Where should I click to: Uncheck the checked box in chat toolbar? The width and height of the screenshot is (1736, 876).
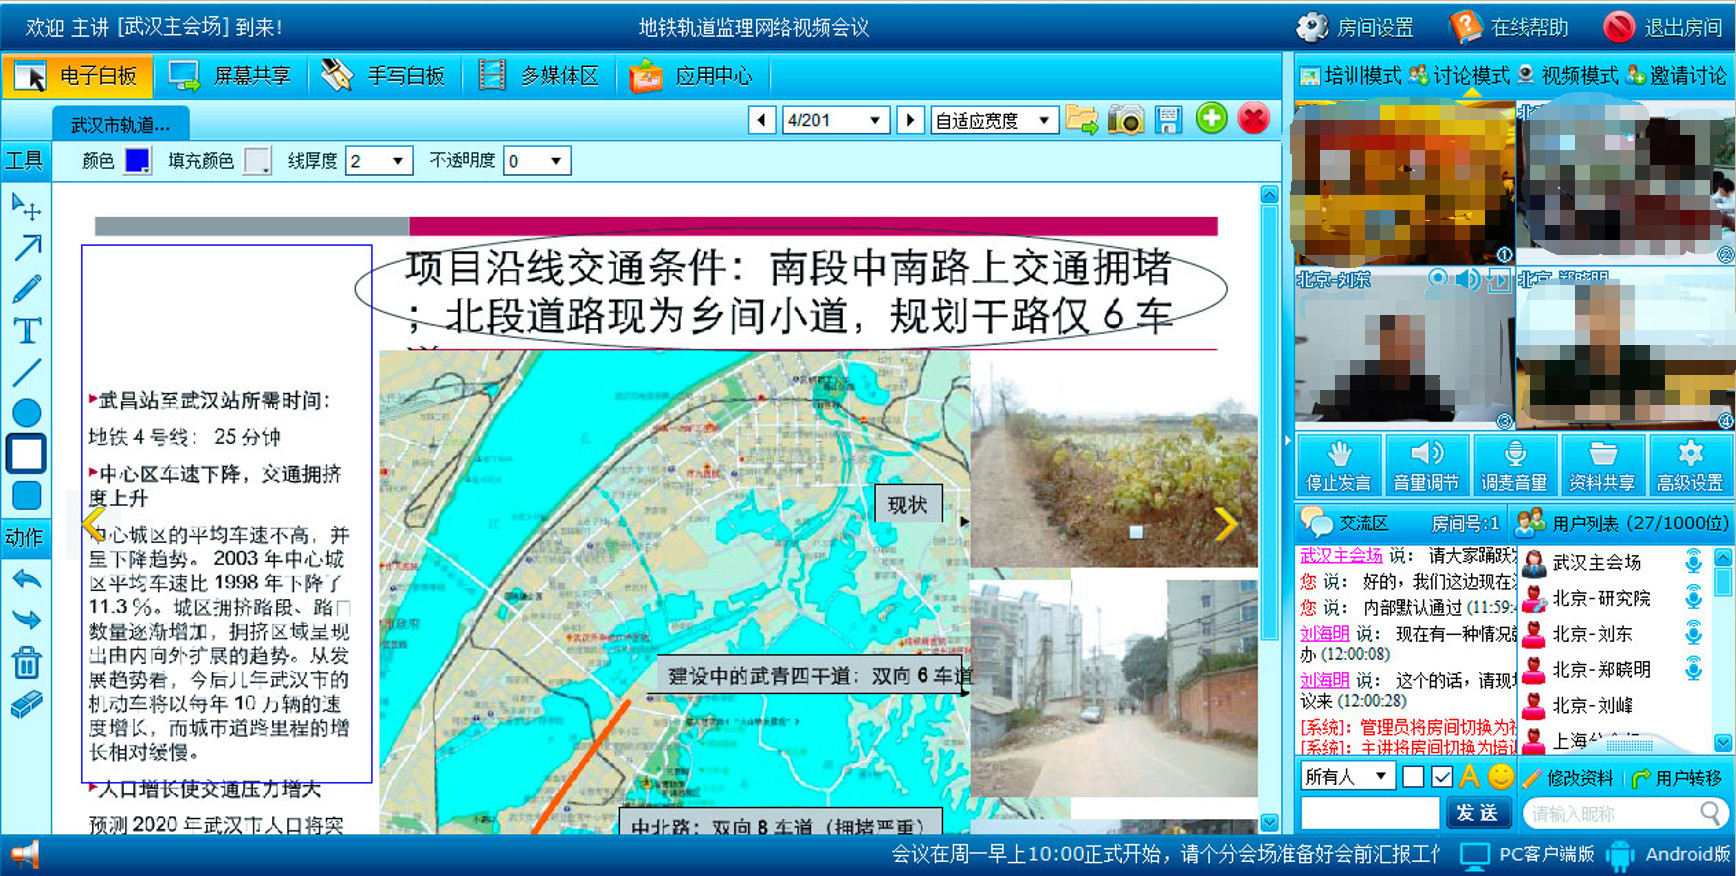(x=1441, y=777)
